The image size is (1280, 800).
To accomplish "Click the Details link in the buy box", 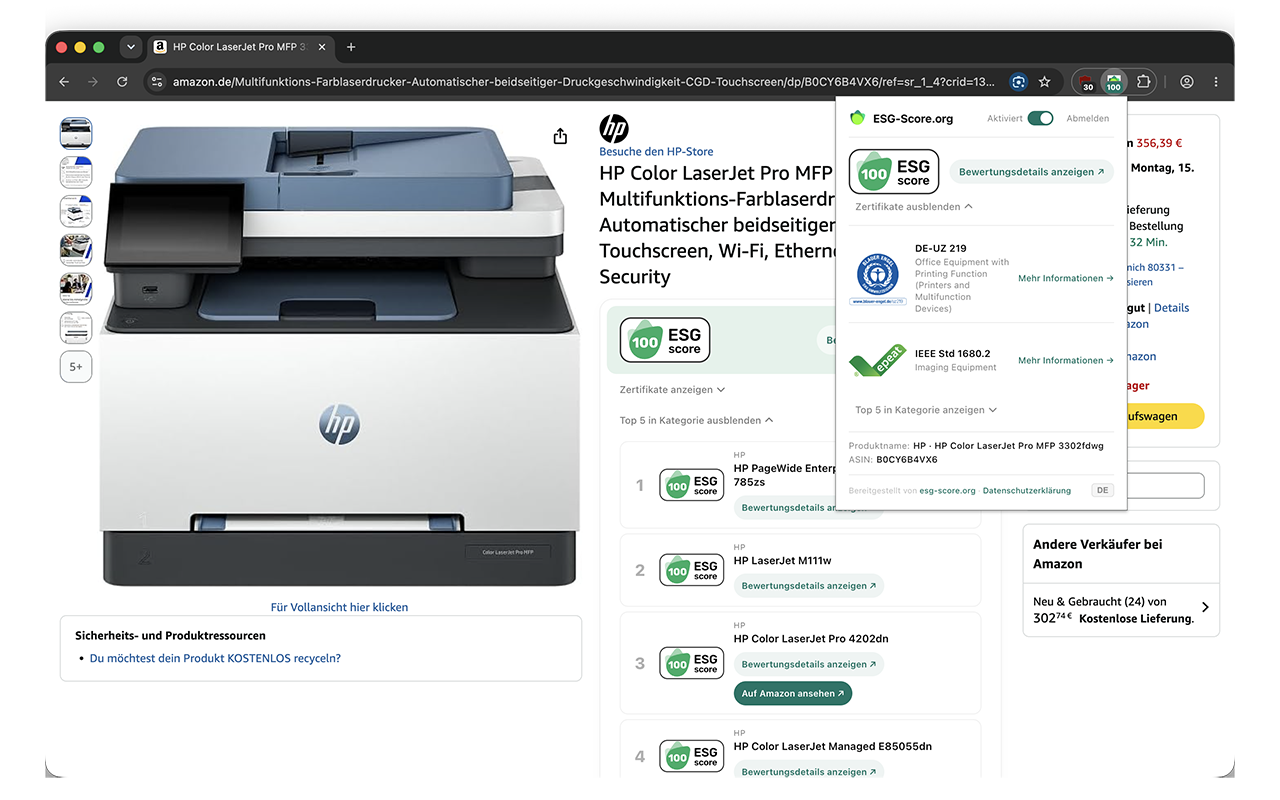I will click(1172, 308).
